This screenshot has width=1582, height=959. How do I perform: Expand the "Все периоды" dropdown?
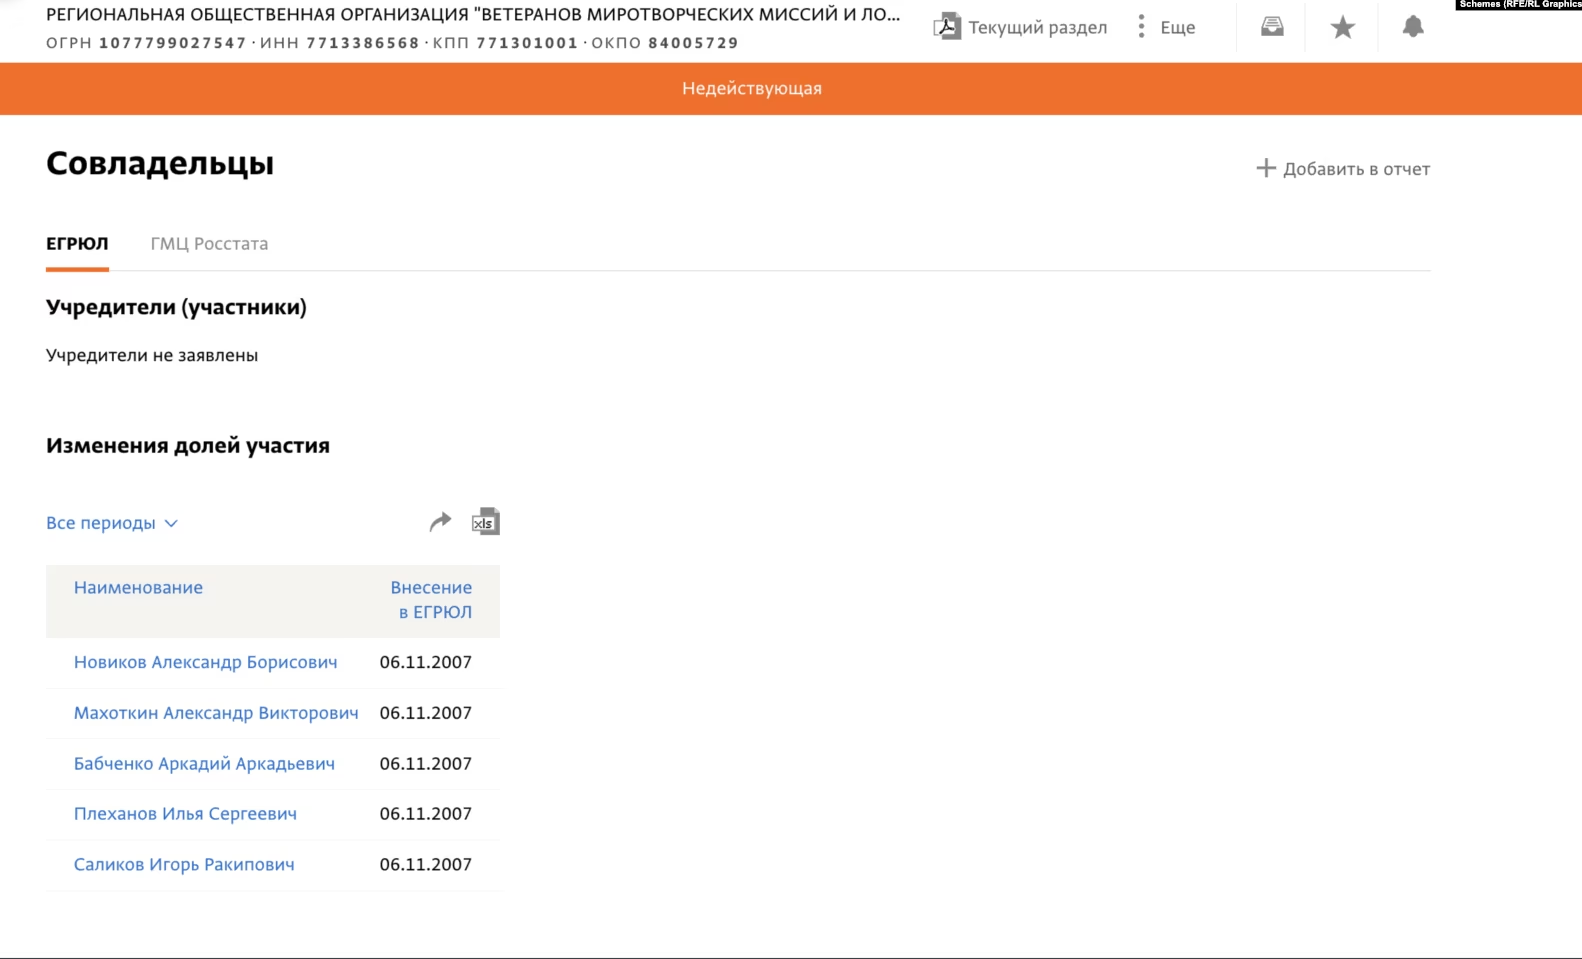(x=111, y=523)
